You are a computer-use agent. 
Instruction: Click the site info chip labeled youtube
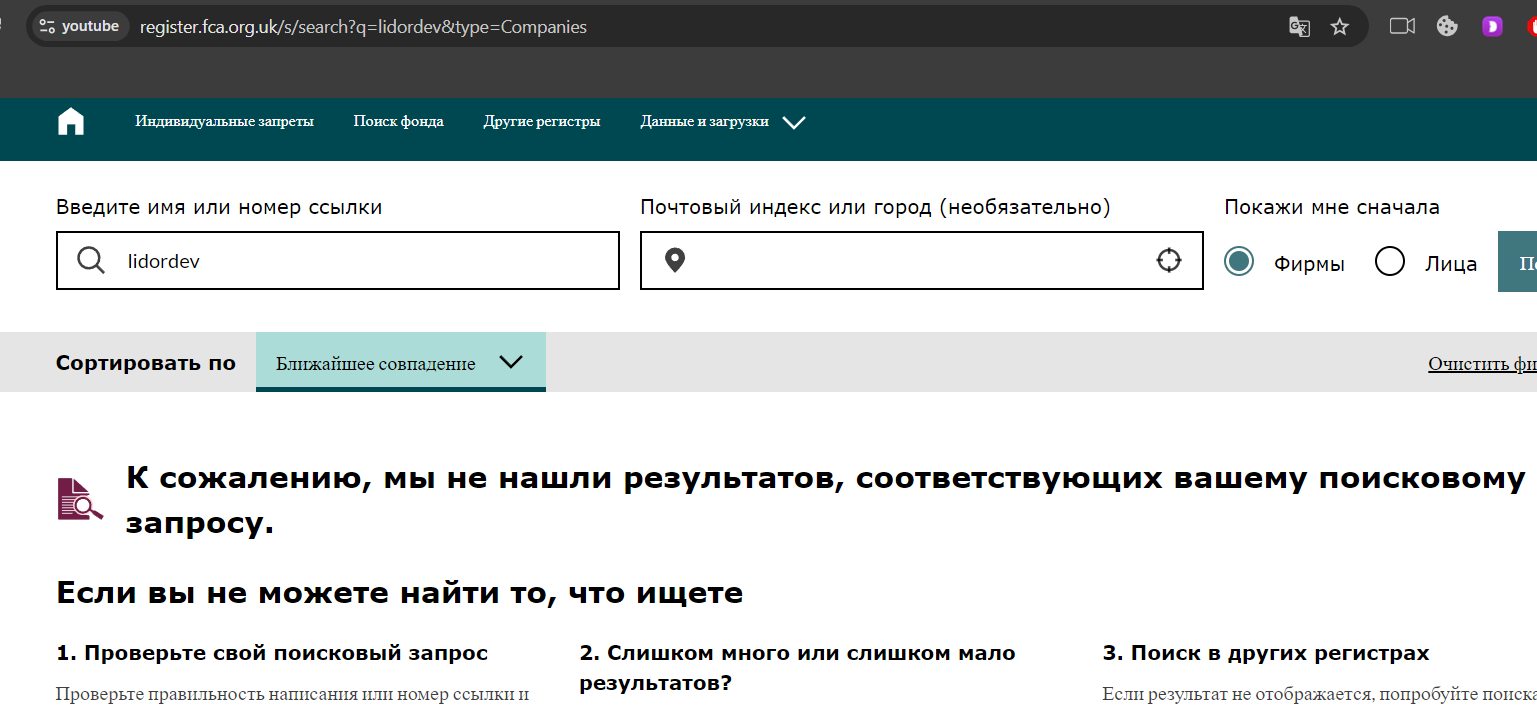79,27
